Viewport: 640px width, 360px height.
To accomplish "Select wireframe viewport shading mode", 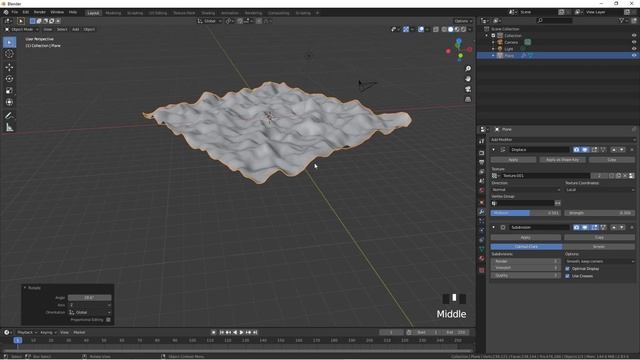I will pyautogui.click(x=444, y=29).
